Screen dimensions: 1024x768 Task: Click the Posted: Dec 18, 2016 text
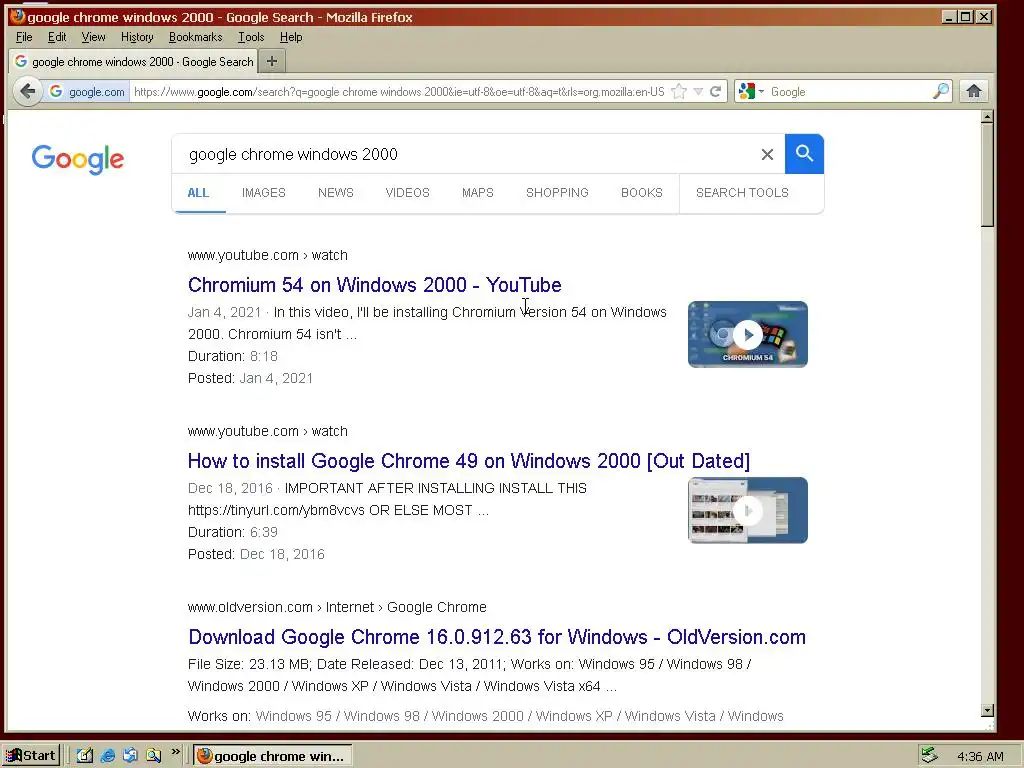click(x=256, y=554)
